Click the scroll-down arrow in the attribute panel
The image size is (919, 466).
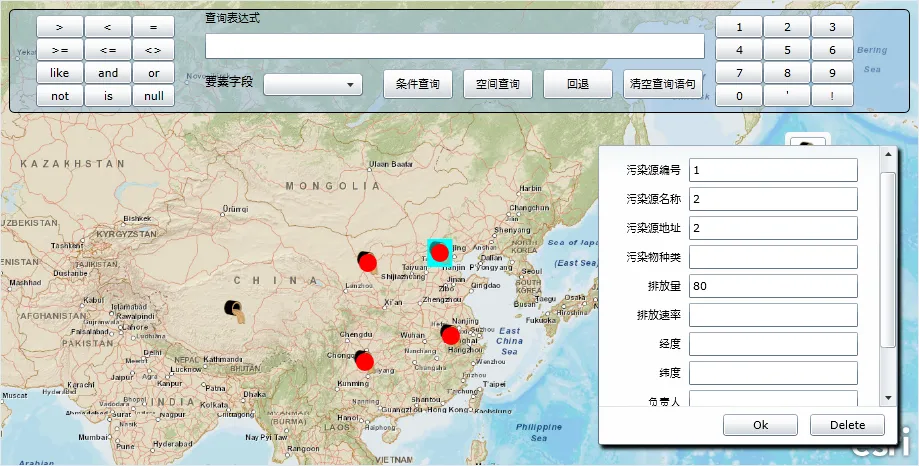tap(887, 398)
